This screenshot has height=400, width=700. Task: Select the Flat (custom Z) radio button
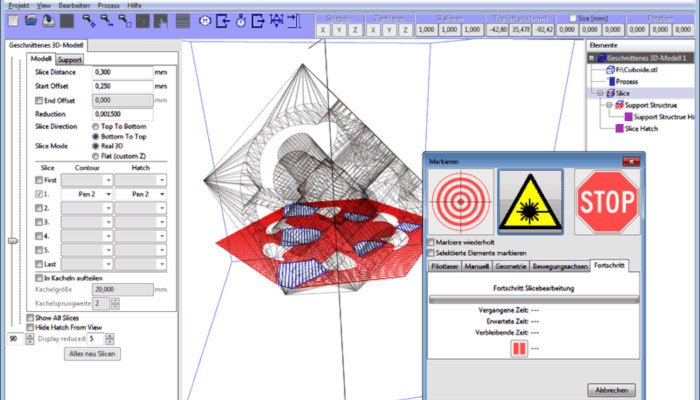pos(96,156)
